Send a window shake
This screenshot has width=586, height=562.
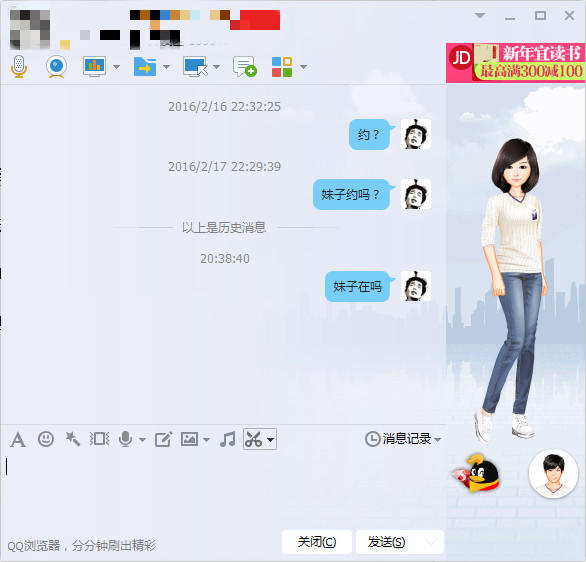(99, 439)
